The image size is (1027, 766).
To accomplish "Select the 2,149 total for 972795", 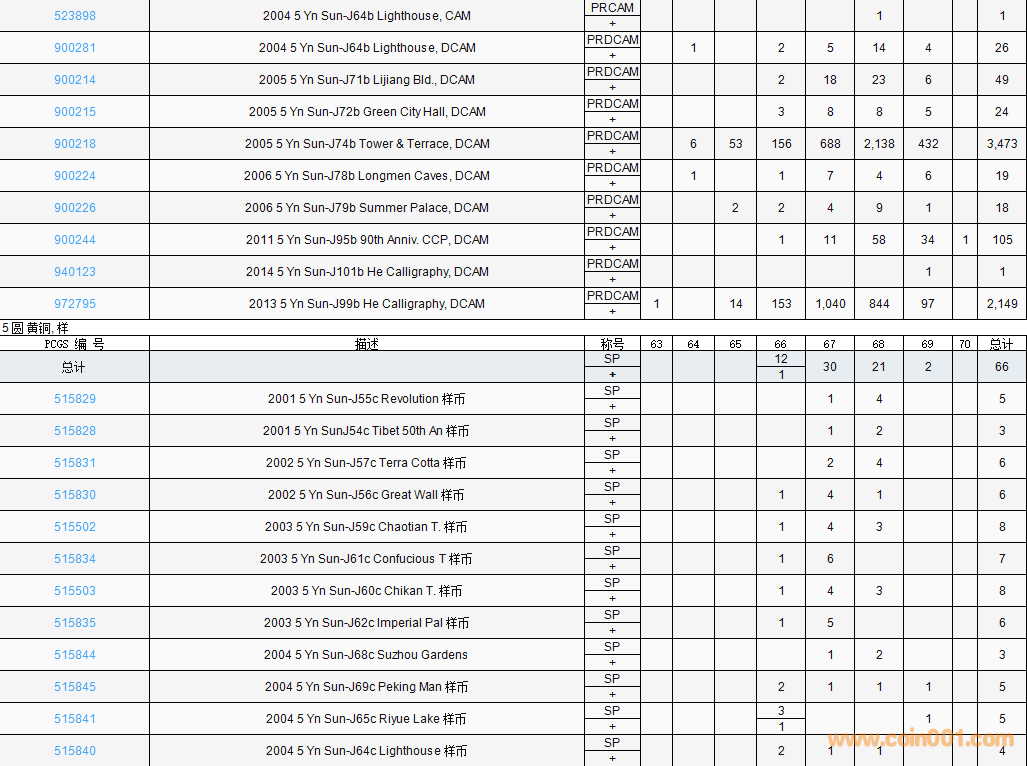I will pyautogui.click(x=1001, y=304).
